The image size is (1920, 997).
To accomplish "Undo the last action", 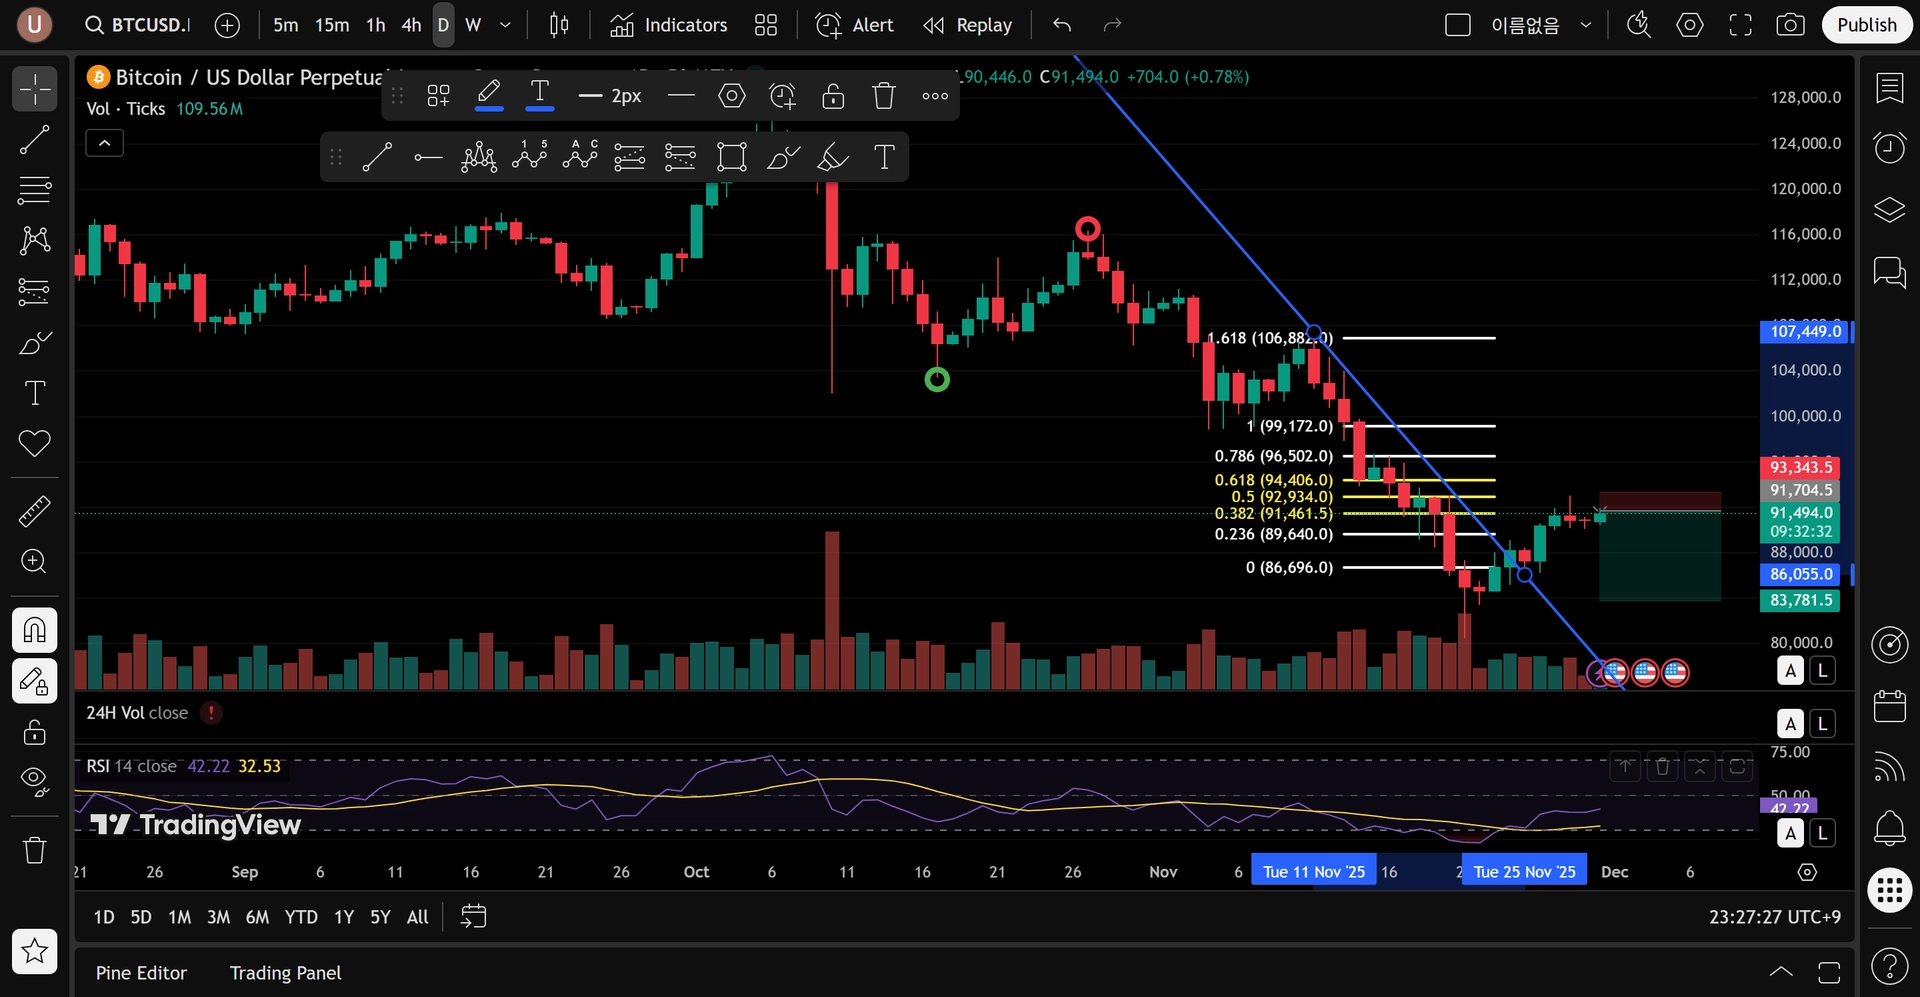I will pos(1062,25).
